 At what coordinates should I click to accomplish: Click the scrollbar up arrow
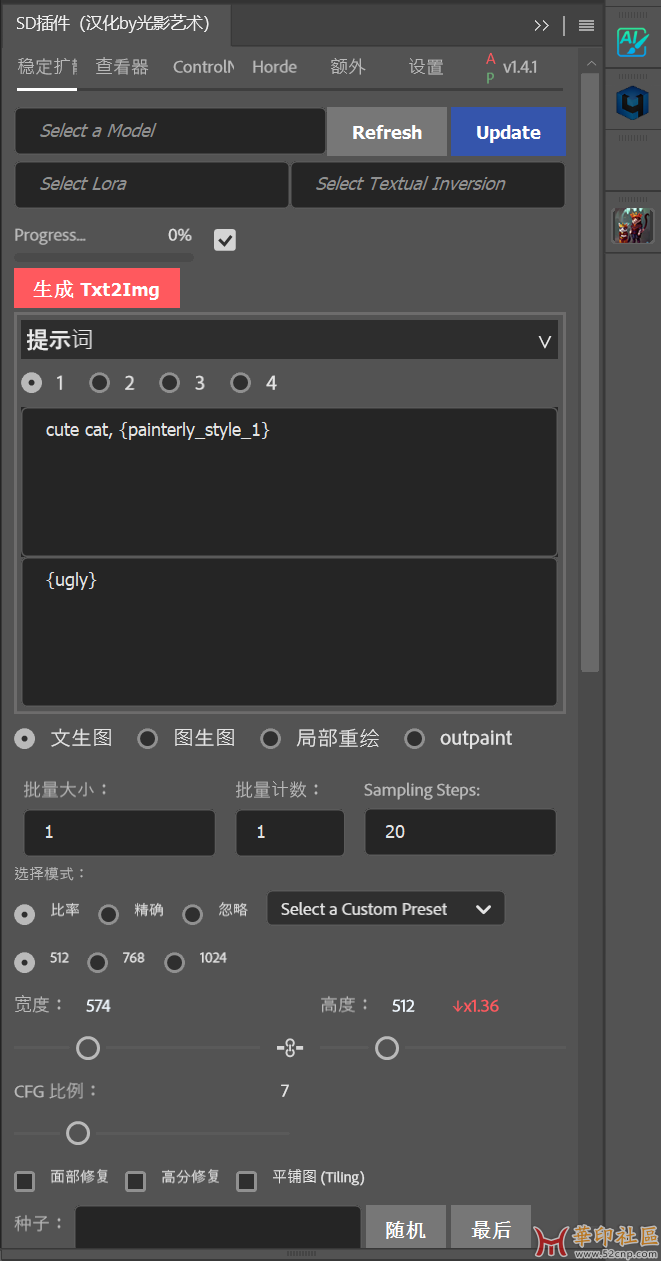coord(590,62)
